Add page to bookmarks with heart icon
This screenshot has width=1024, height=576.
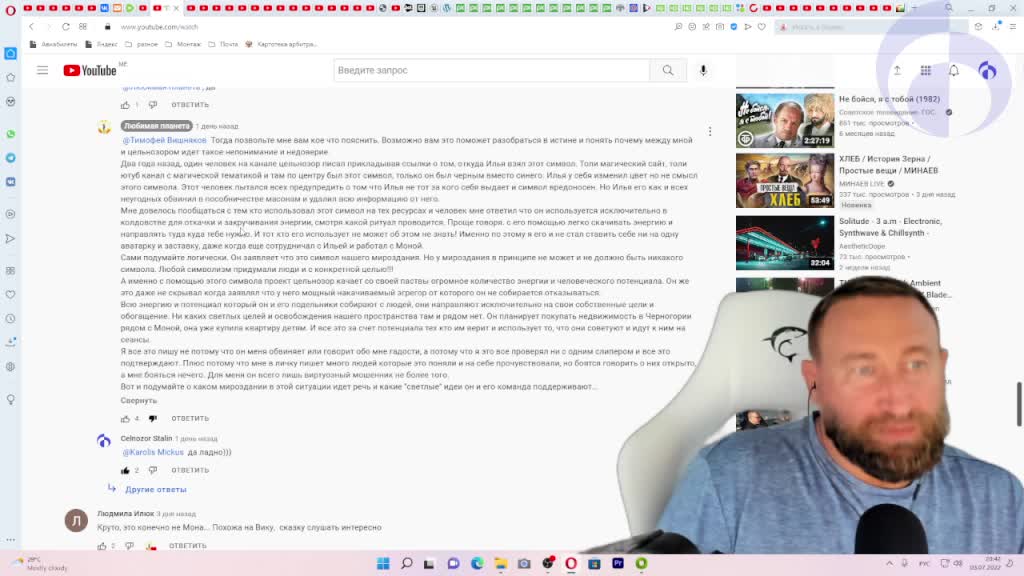(x=761, y=27)
